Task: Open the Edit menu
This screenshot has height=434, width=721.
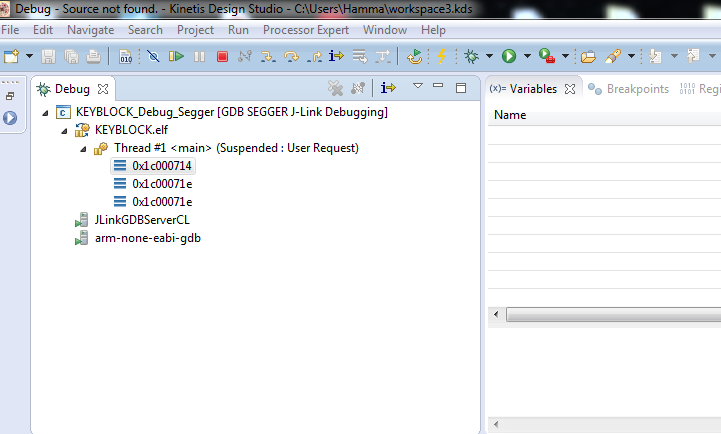Action: (x=43, y=30)
